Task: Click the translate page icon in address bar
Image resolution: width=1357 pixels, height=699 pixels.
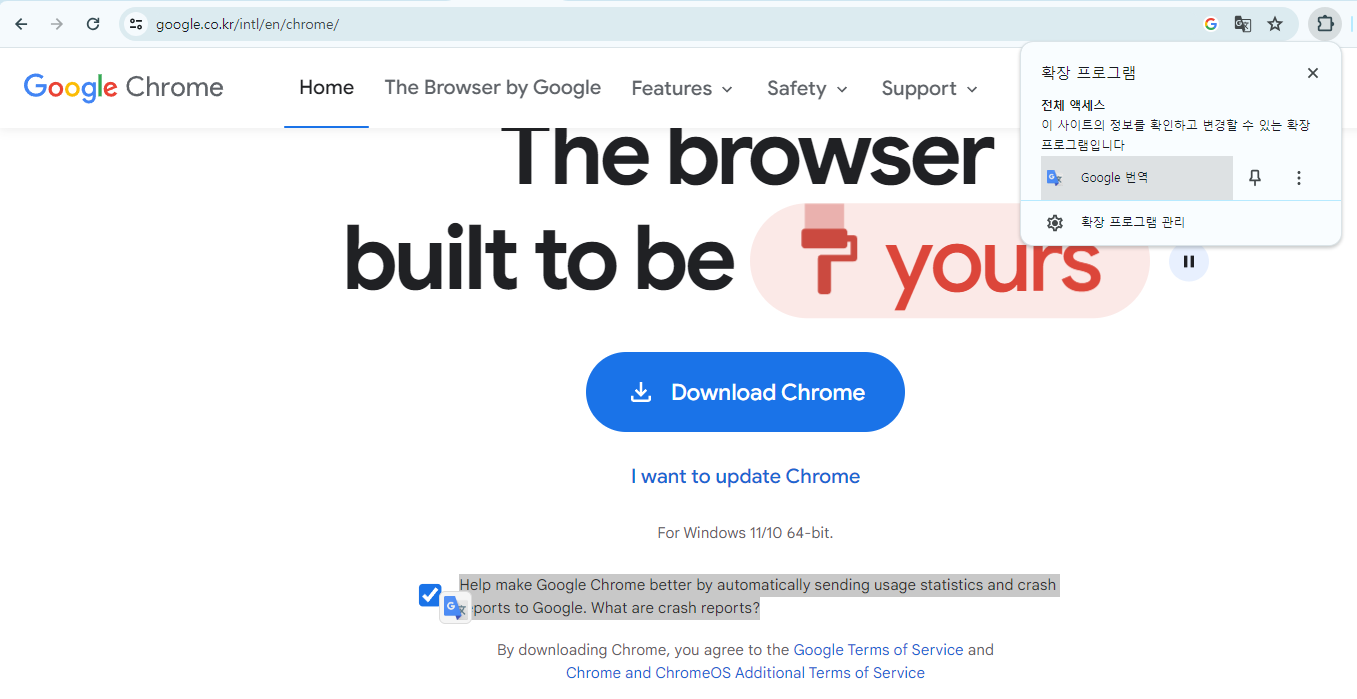Action: point(1243,24)
